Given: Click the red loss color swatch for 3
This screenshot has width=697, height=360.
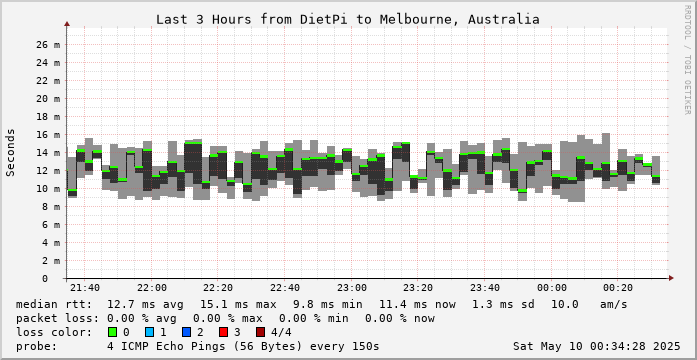Looking at the screenshot, I should pyautogui.click(x=224, y=332).
